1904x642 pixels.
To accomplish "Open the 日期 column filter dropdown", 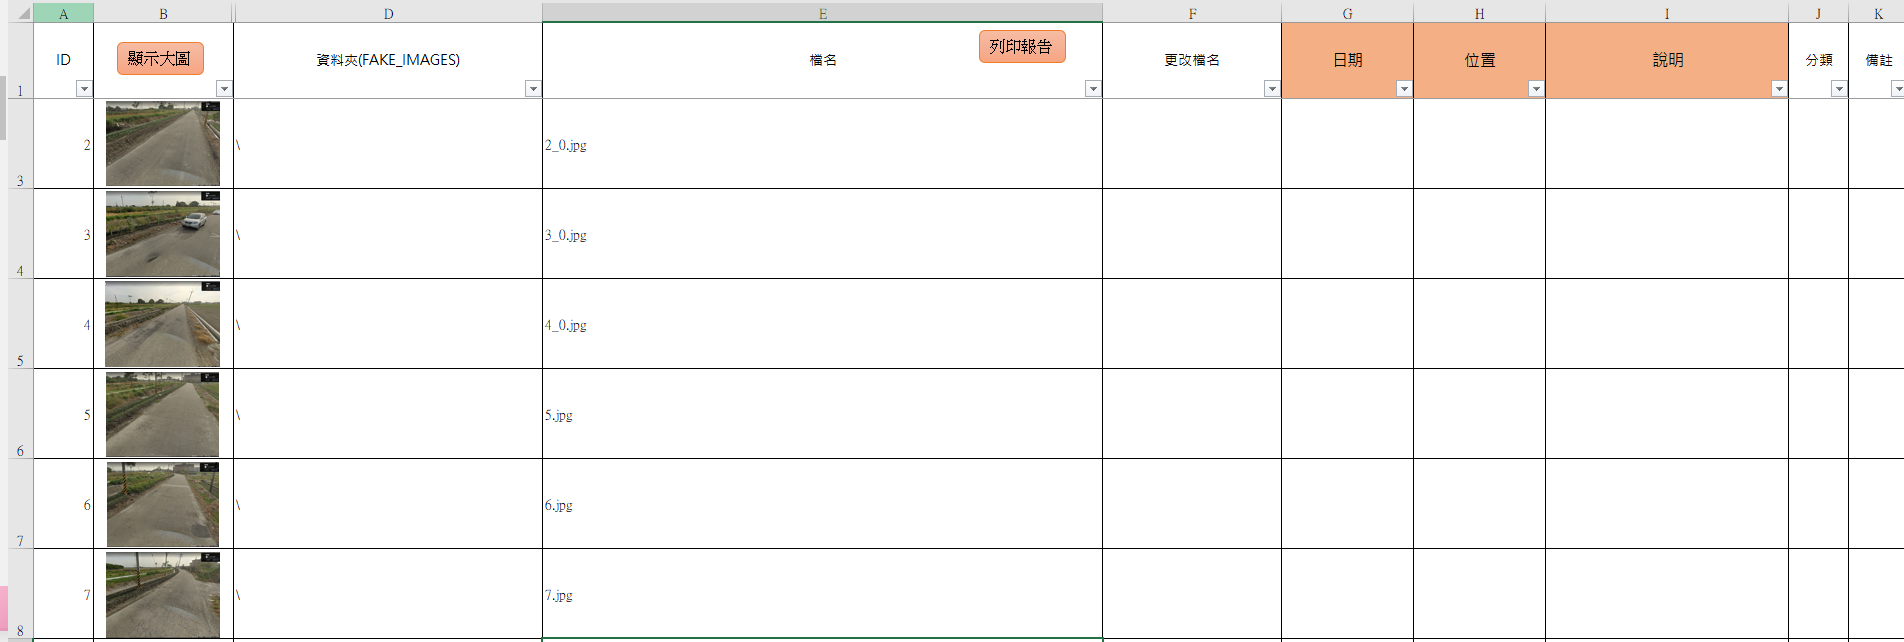I will click(x=1404, y=89).
